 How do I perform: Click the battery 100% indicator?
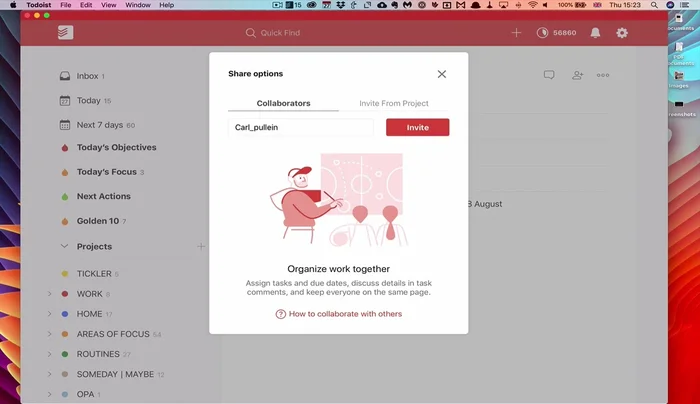pos(571,5)
